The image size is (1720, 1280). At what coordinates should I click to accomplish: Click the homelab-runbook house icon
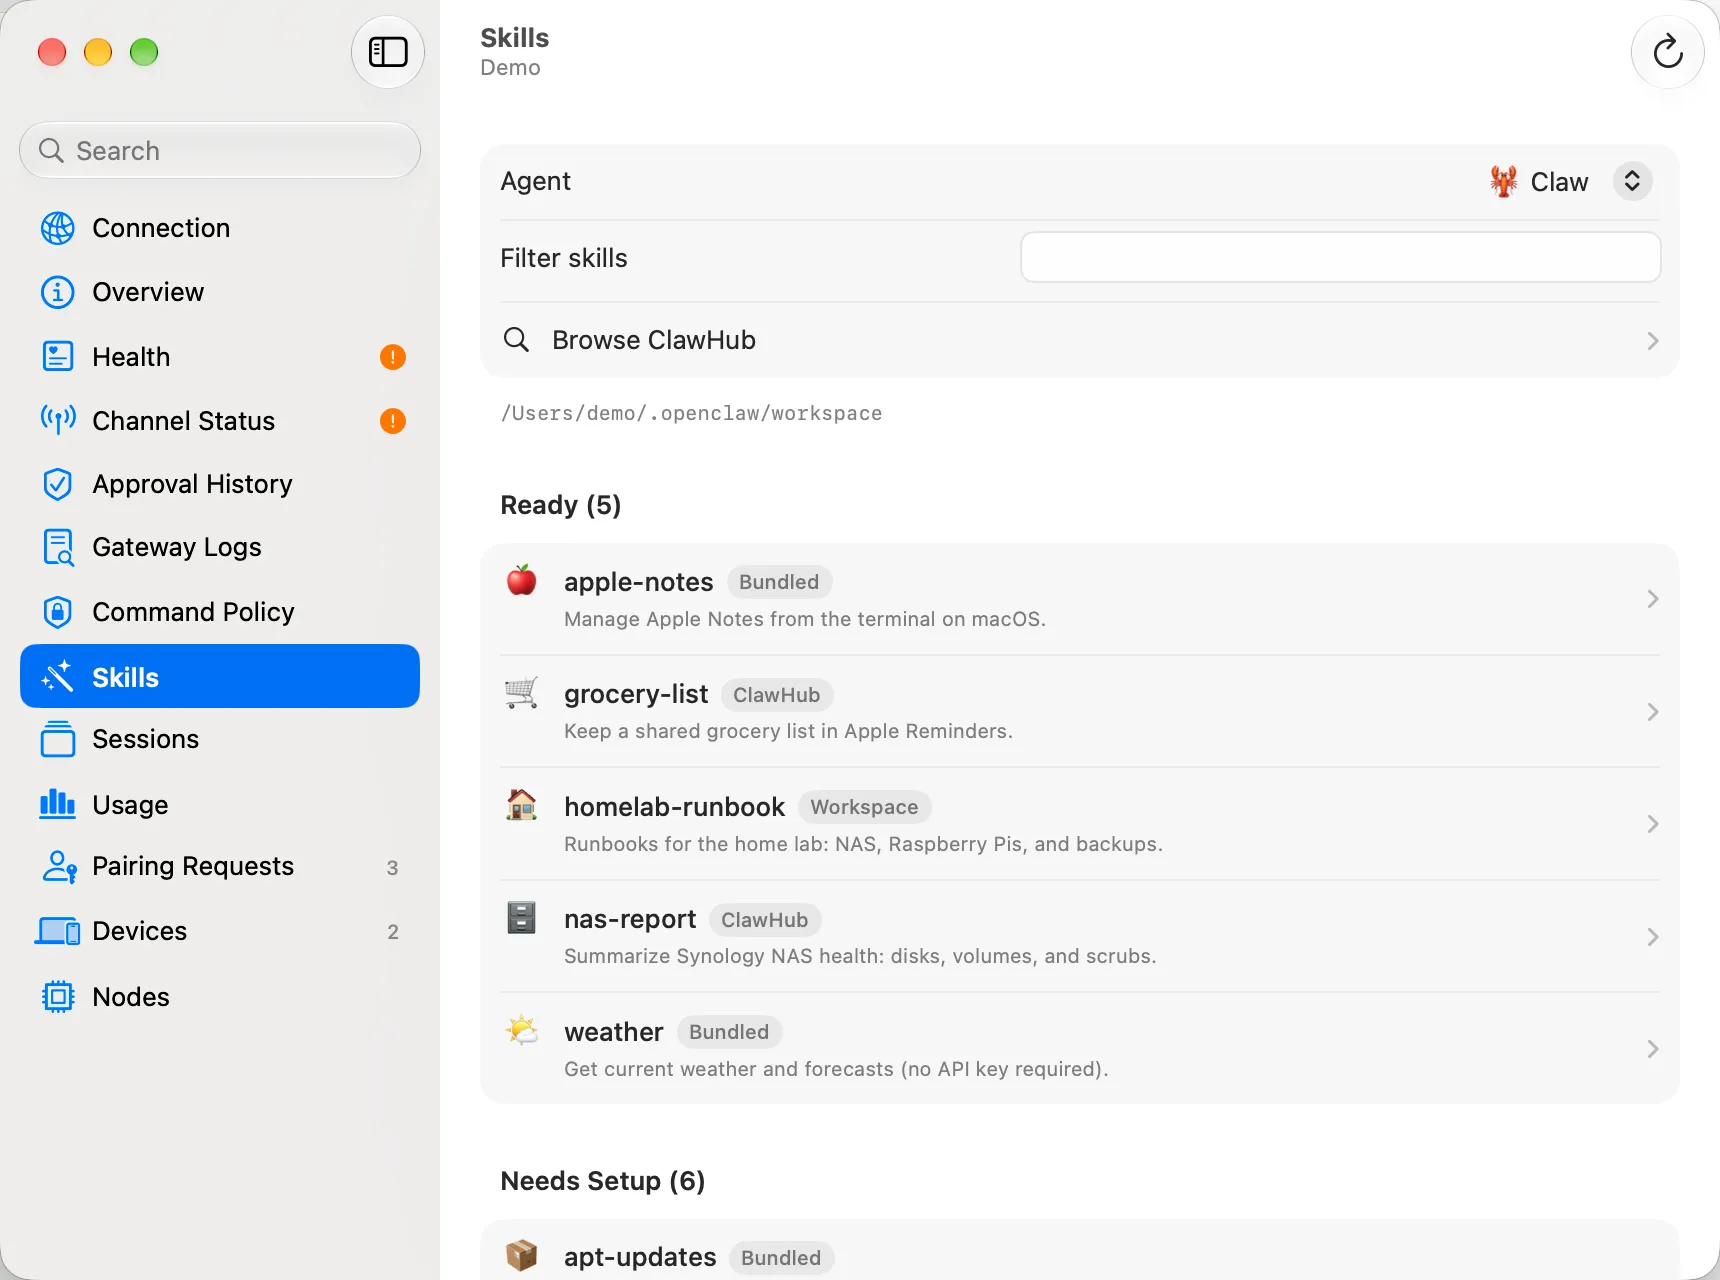(x=522, y=804)
